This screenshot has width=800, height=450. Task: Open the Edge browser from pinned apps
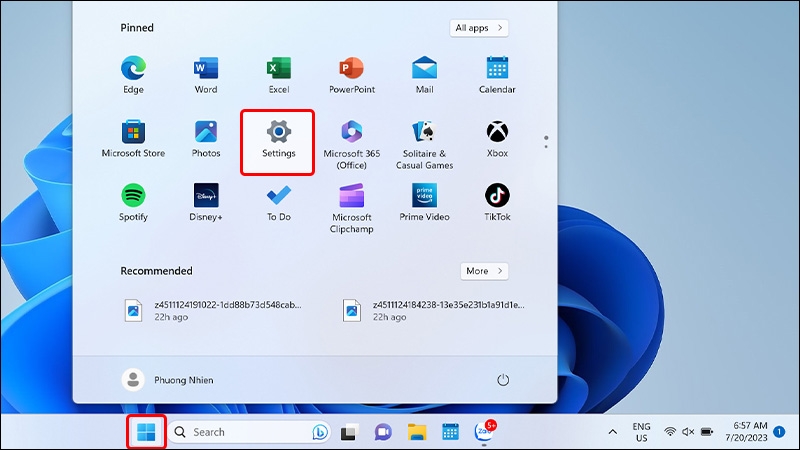[x=133, y=75]
